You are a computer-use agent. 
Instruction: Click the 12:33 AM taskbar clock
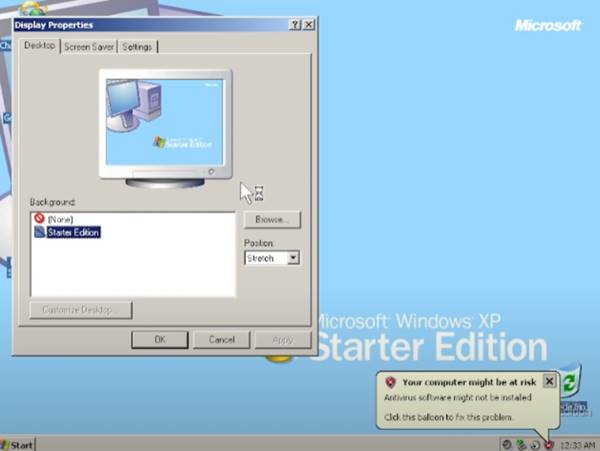[x=578, y=445]
